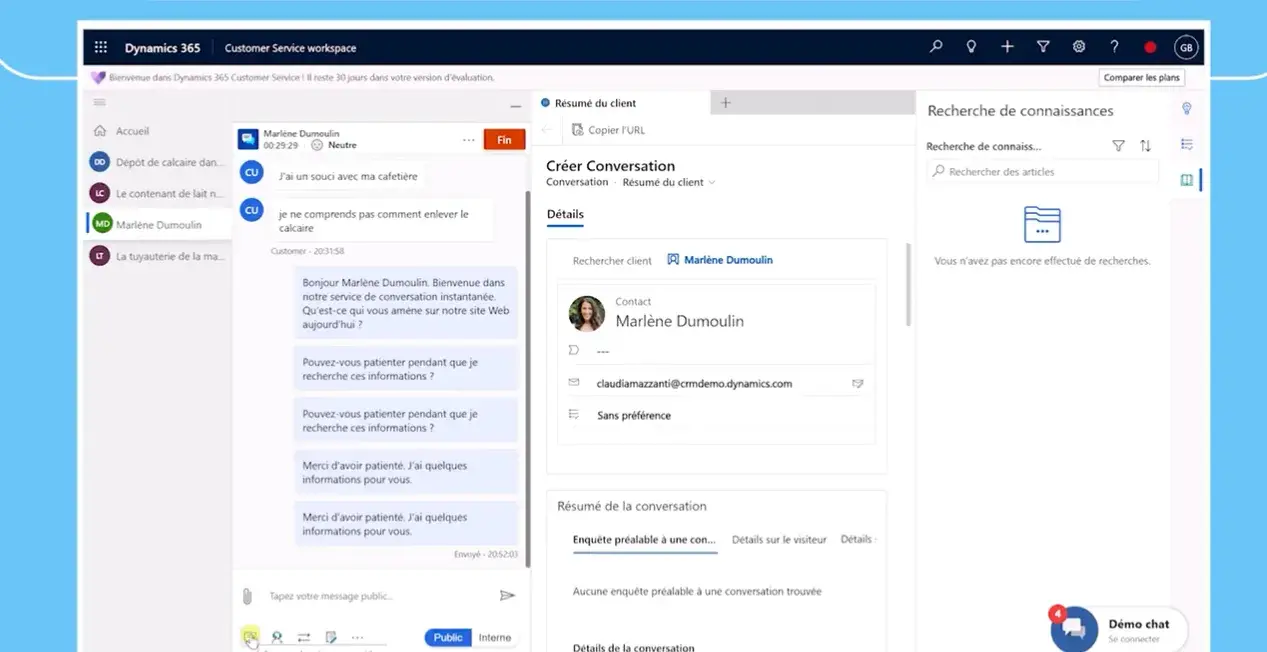Click the attachment paperclip icon
The height and width of the screenshot is (652, 1267).
pos(247,596)
